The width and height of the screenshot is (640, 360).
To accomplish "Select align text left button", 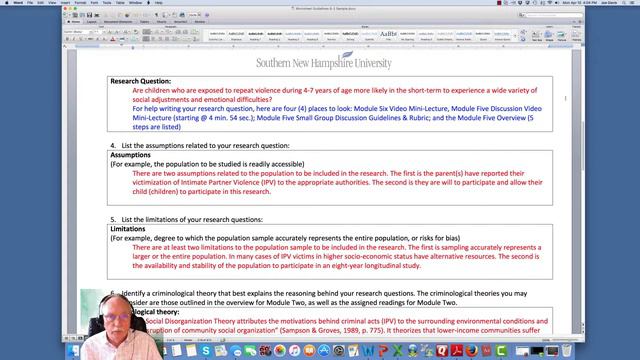I will click(x=146, y=39).
